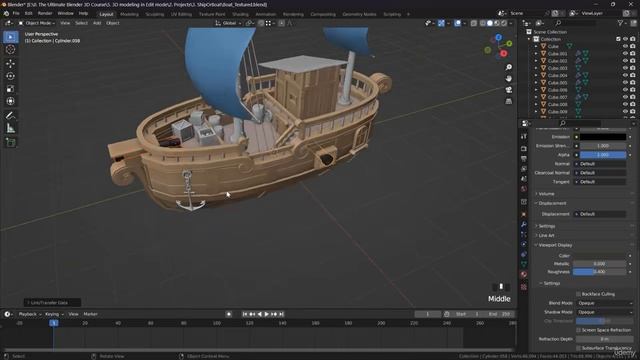Open the Tool properties tab icon

click(524, 136)
